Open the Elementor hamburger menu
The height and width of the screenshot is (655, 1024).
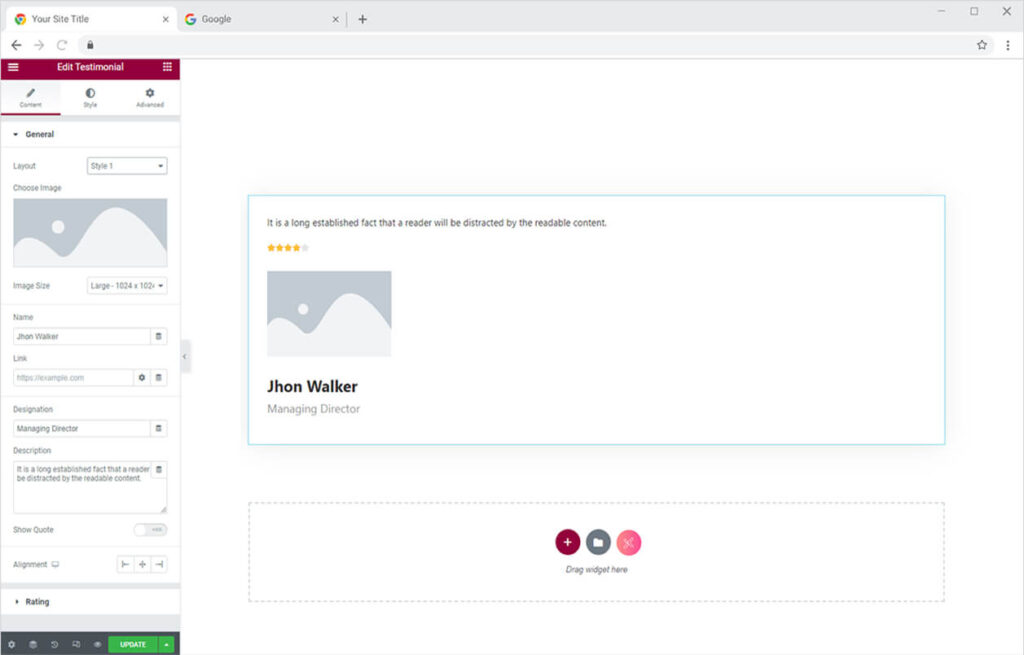coord(13,67)
